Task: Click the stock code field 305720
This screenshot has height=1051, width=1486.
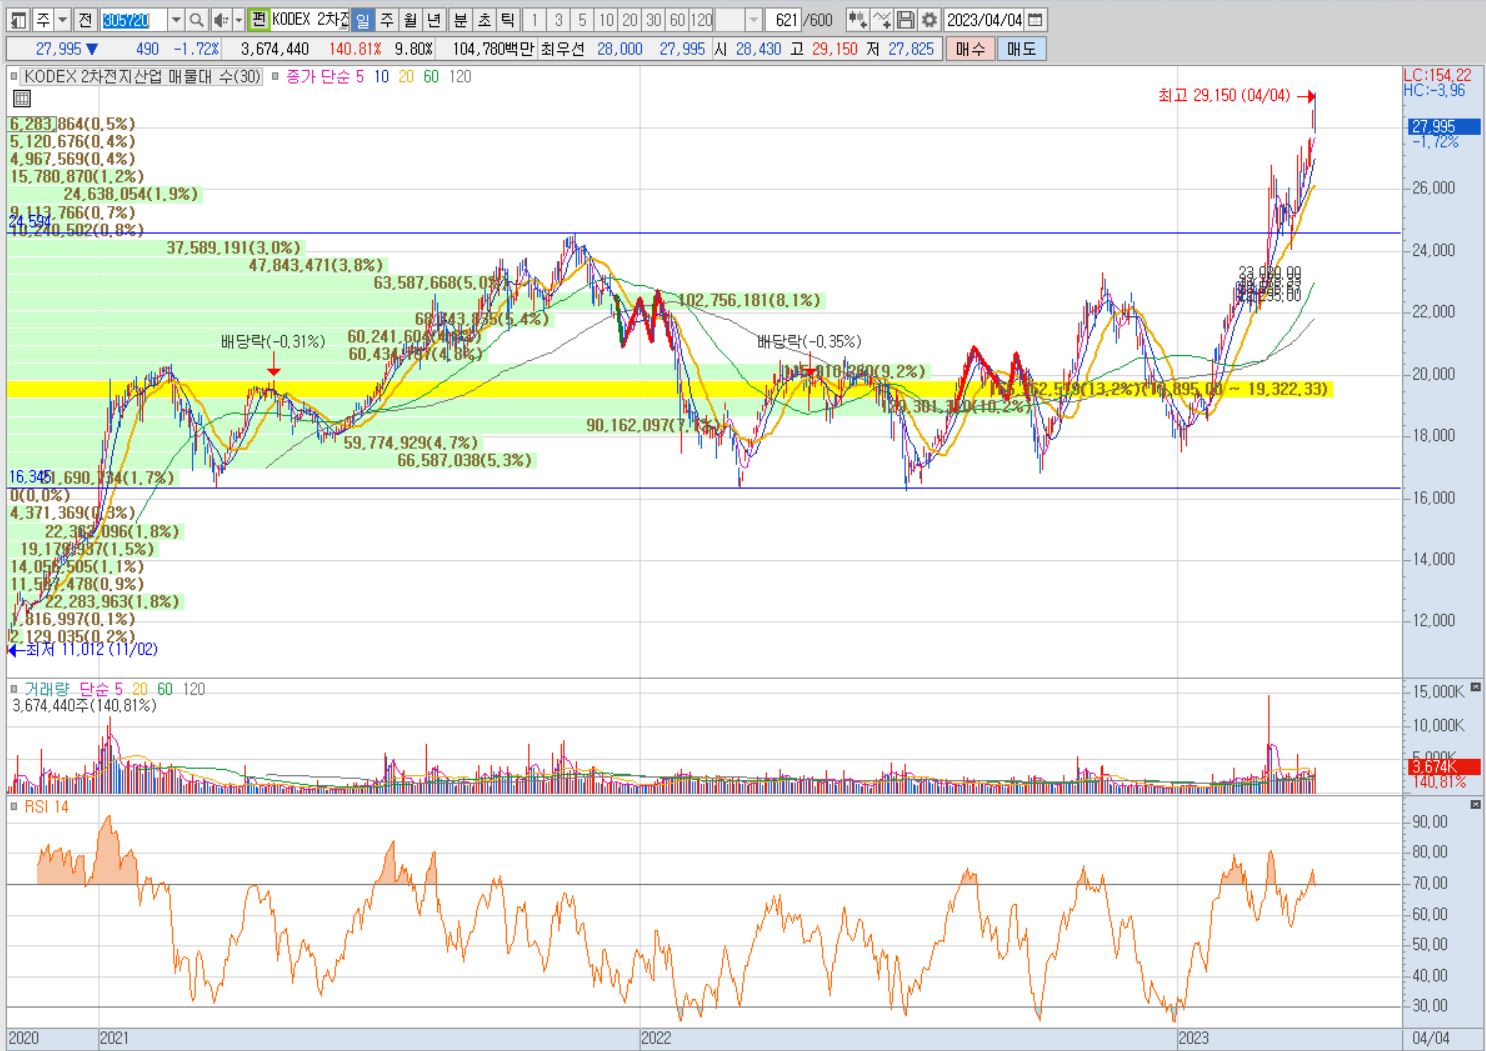Action: (x=133, y=20)
